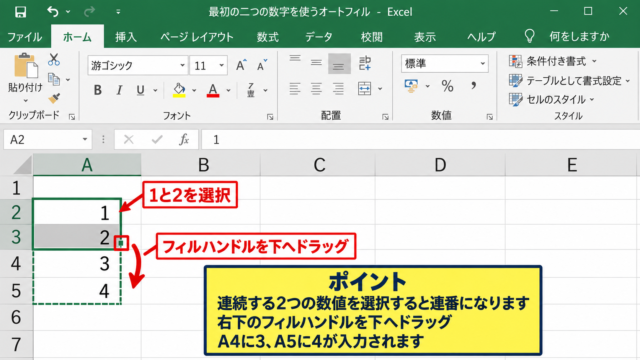Open fill color palette arrow
640x360 pixels.
(194, 90)
